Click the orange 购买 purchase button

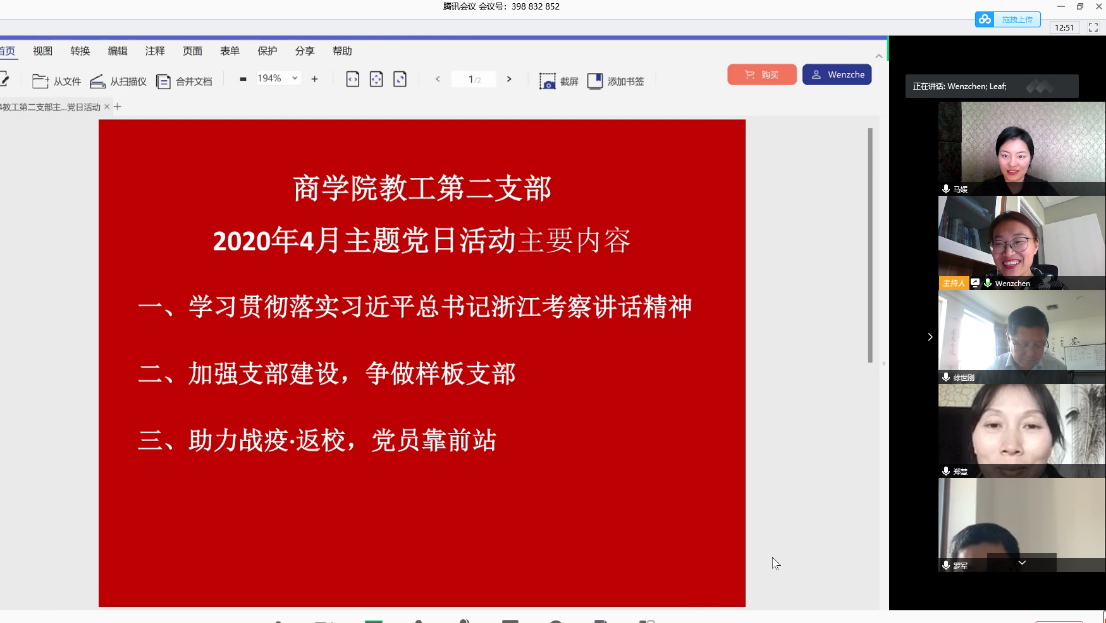(x=762, y=75)
